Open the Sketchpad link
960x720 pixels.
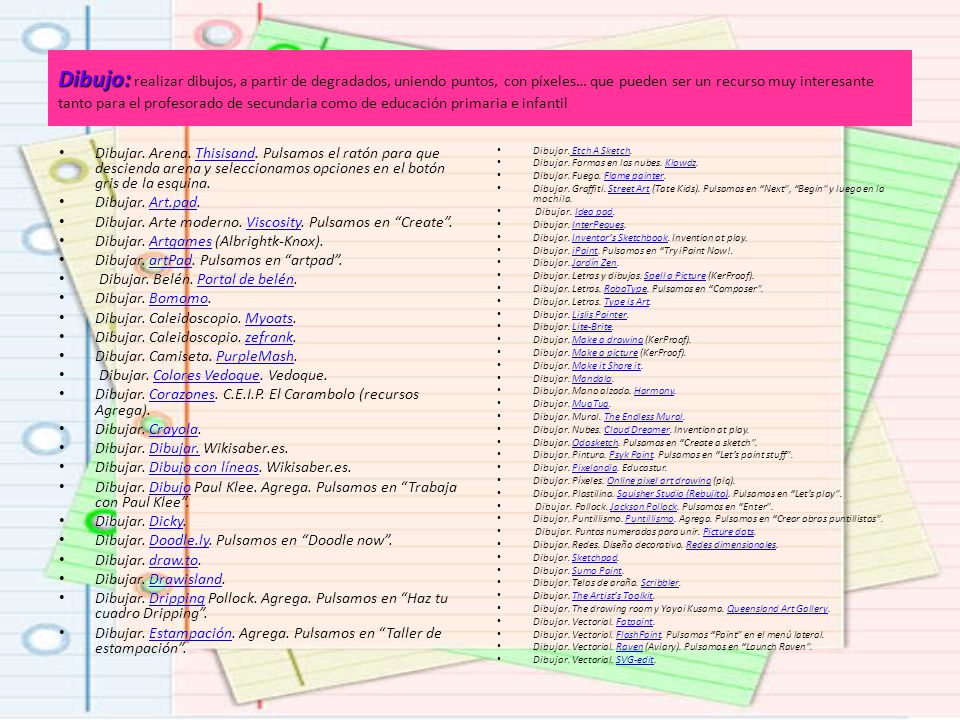tap(594, 558)
